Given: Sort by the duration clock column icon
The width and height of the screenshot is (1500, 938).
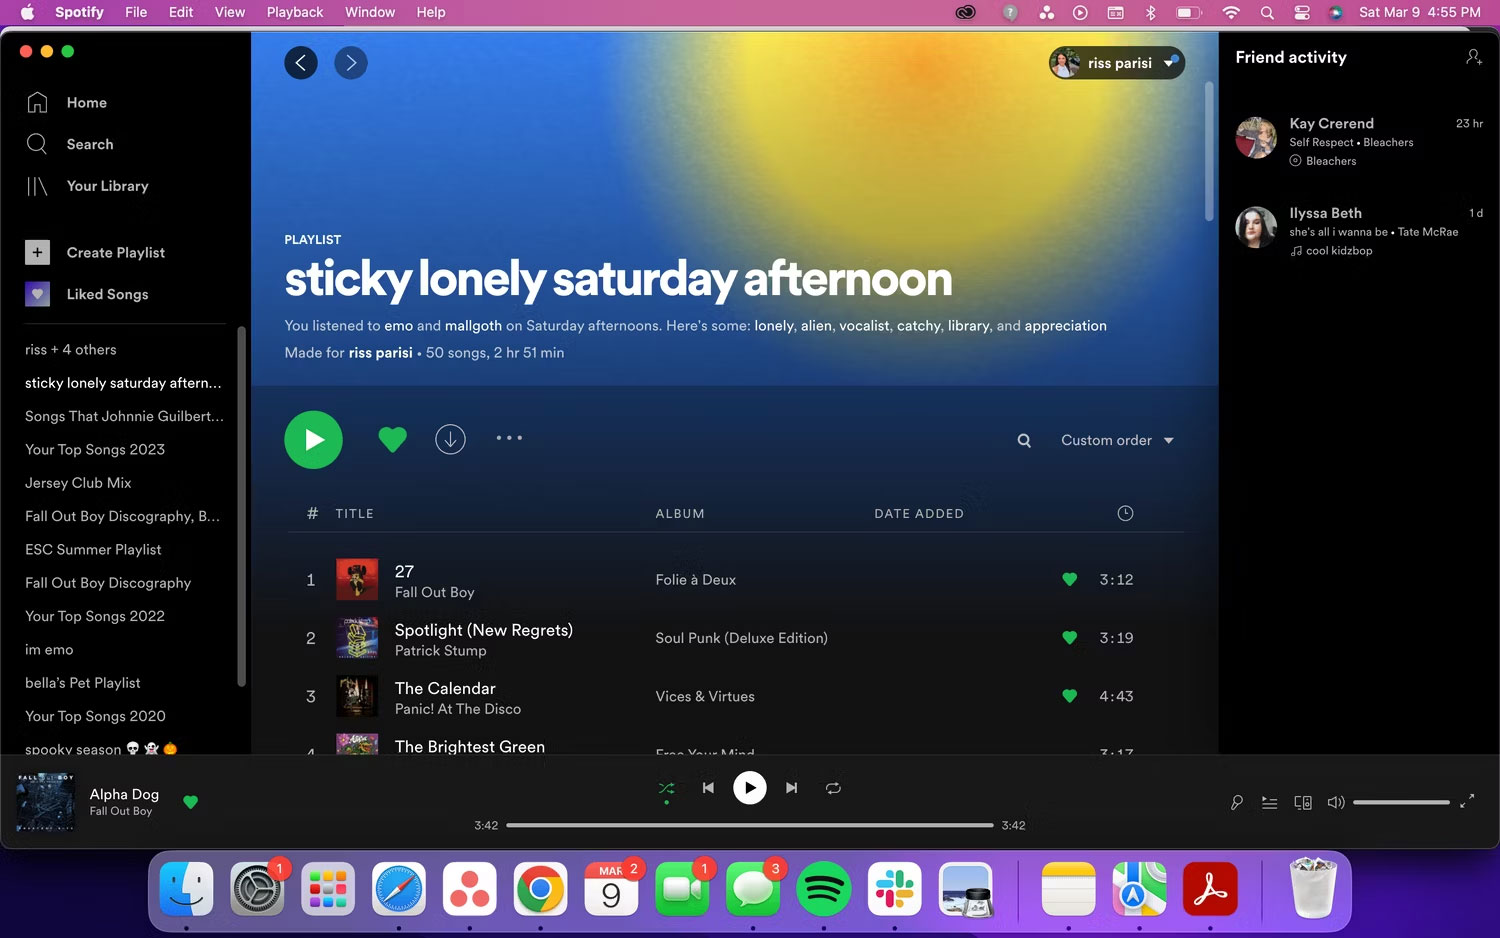Looking at the screenshot, I should click(x=1125, y=513).
